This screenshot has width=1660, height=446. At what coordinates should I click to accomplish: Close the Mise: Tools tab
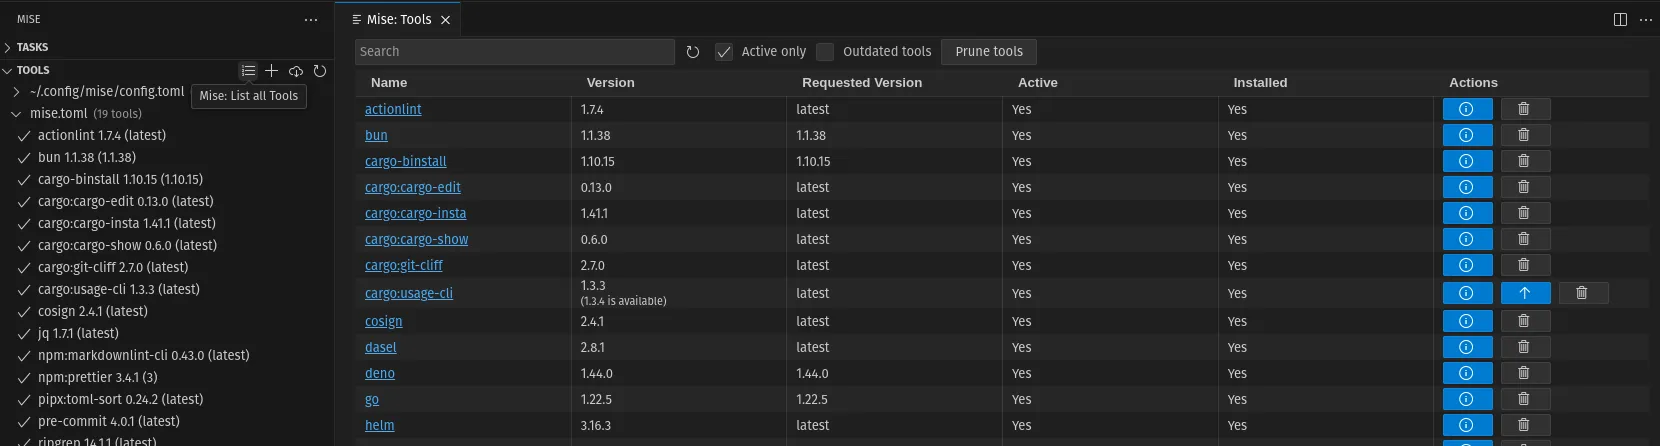tap(446, 19)
